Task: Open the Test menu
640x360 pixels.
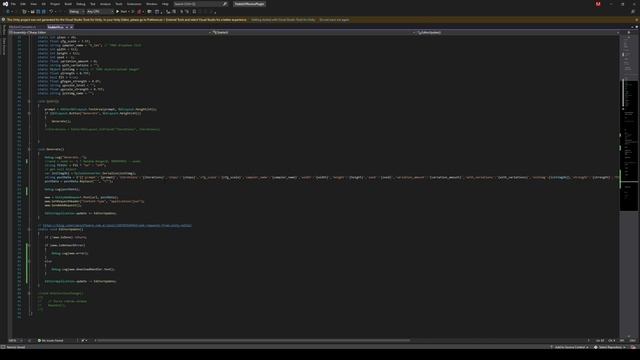Action: tap(93, 4)
